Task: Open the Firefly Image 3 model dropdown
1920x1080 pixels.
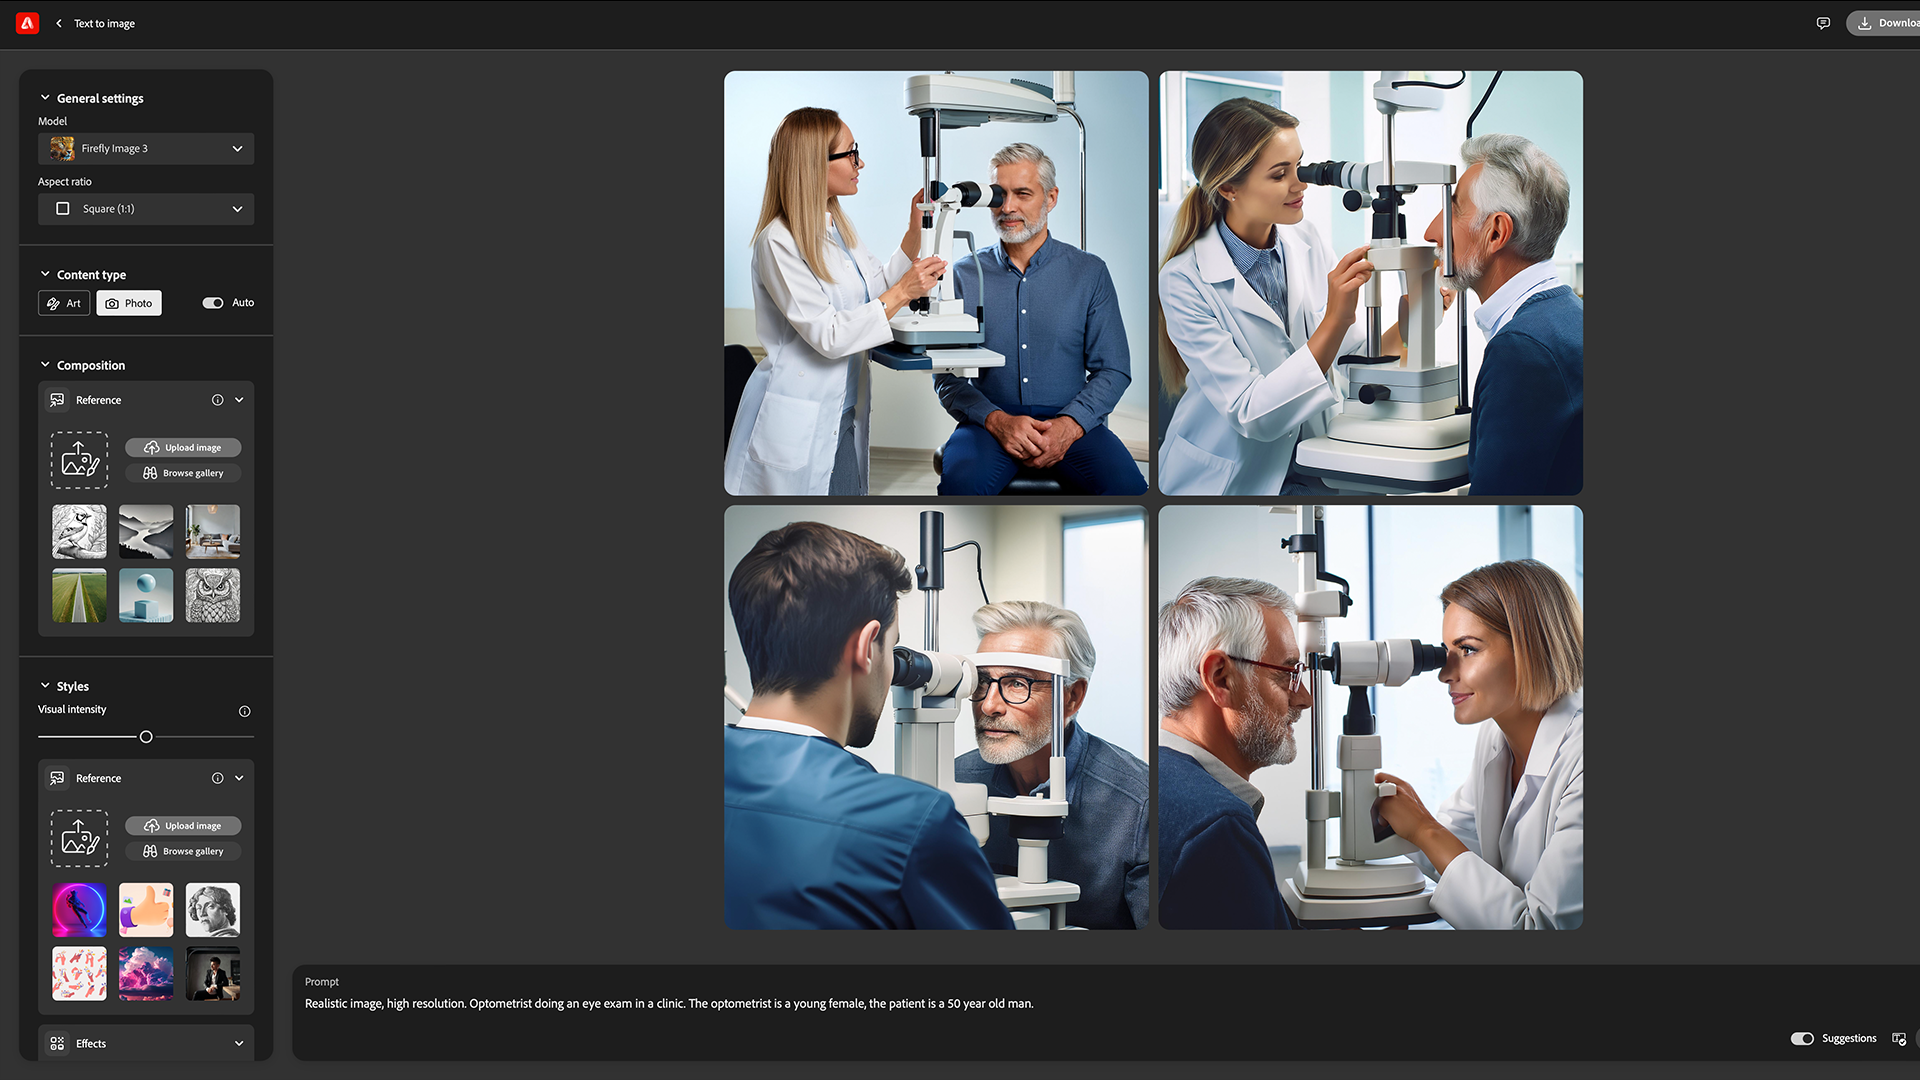Action: tap(146, 149)
